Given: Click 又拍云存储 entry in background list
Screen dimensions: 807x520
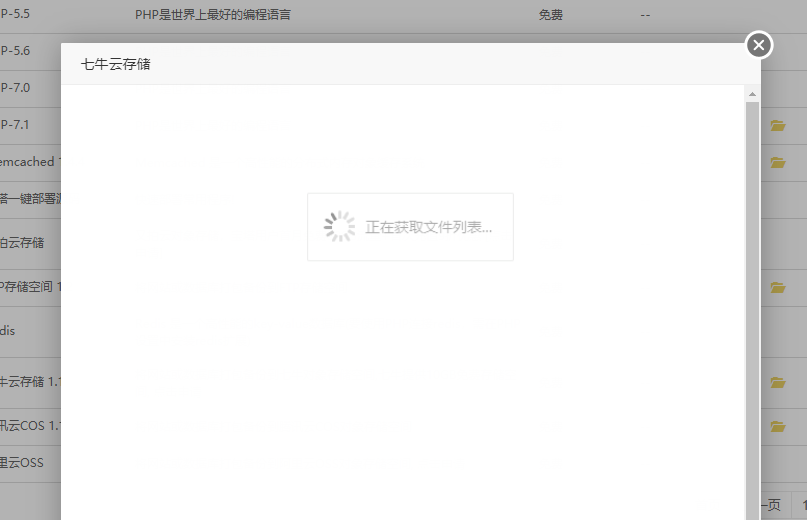Looking at the screenshot, I should pos(22,242).
